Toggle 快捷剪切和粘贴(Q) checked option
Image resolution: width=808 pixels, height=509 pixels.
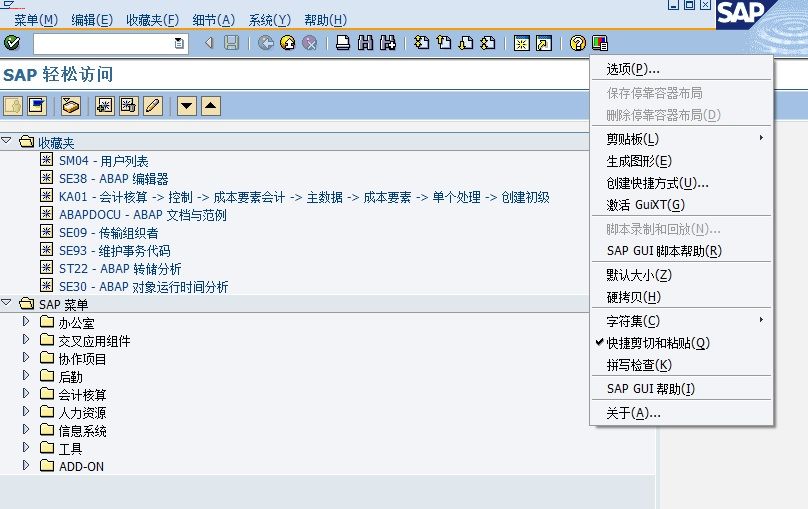click(681, 343)
